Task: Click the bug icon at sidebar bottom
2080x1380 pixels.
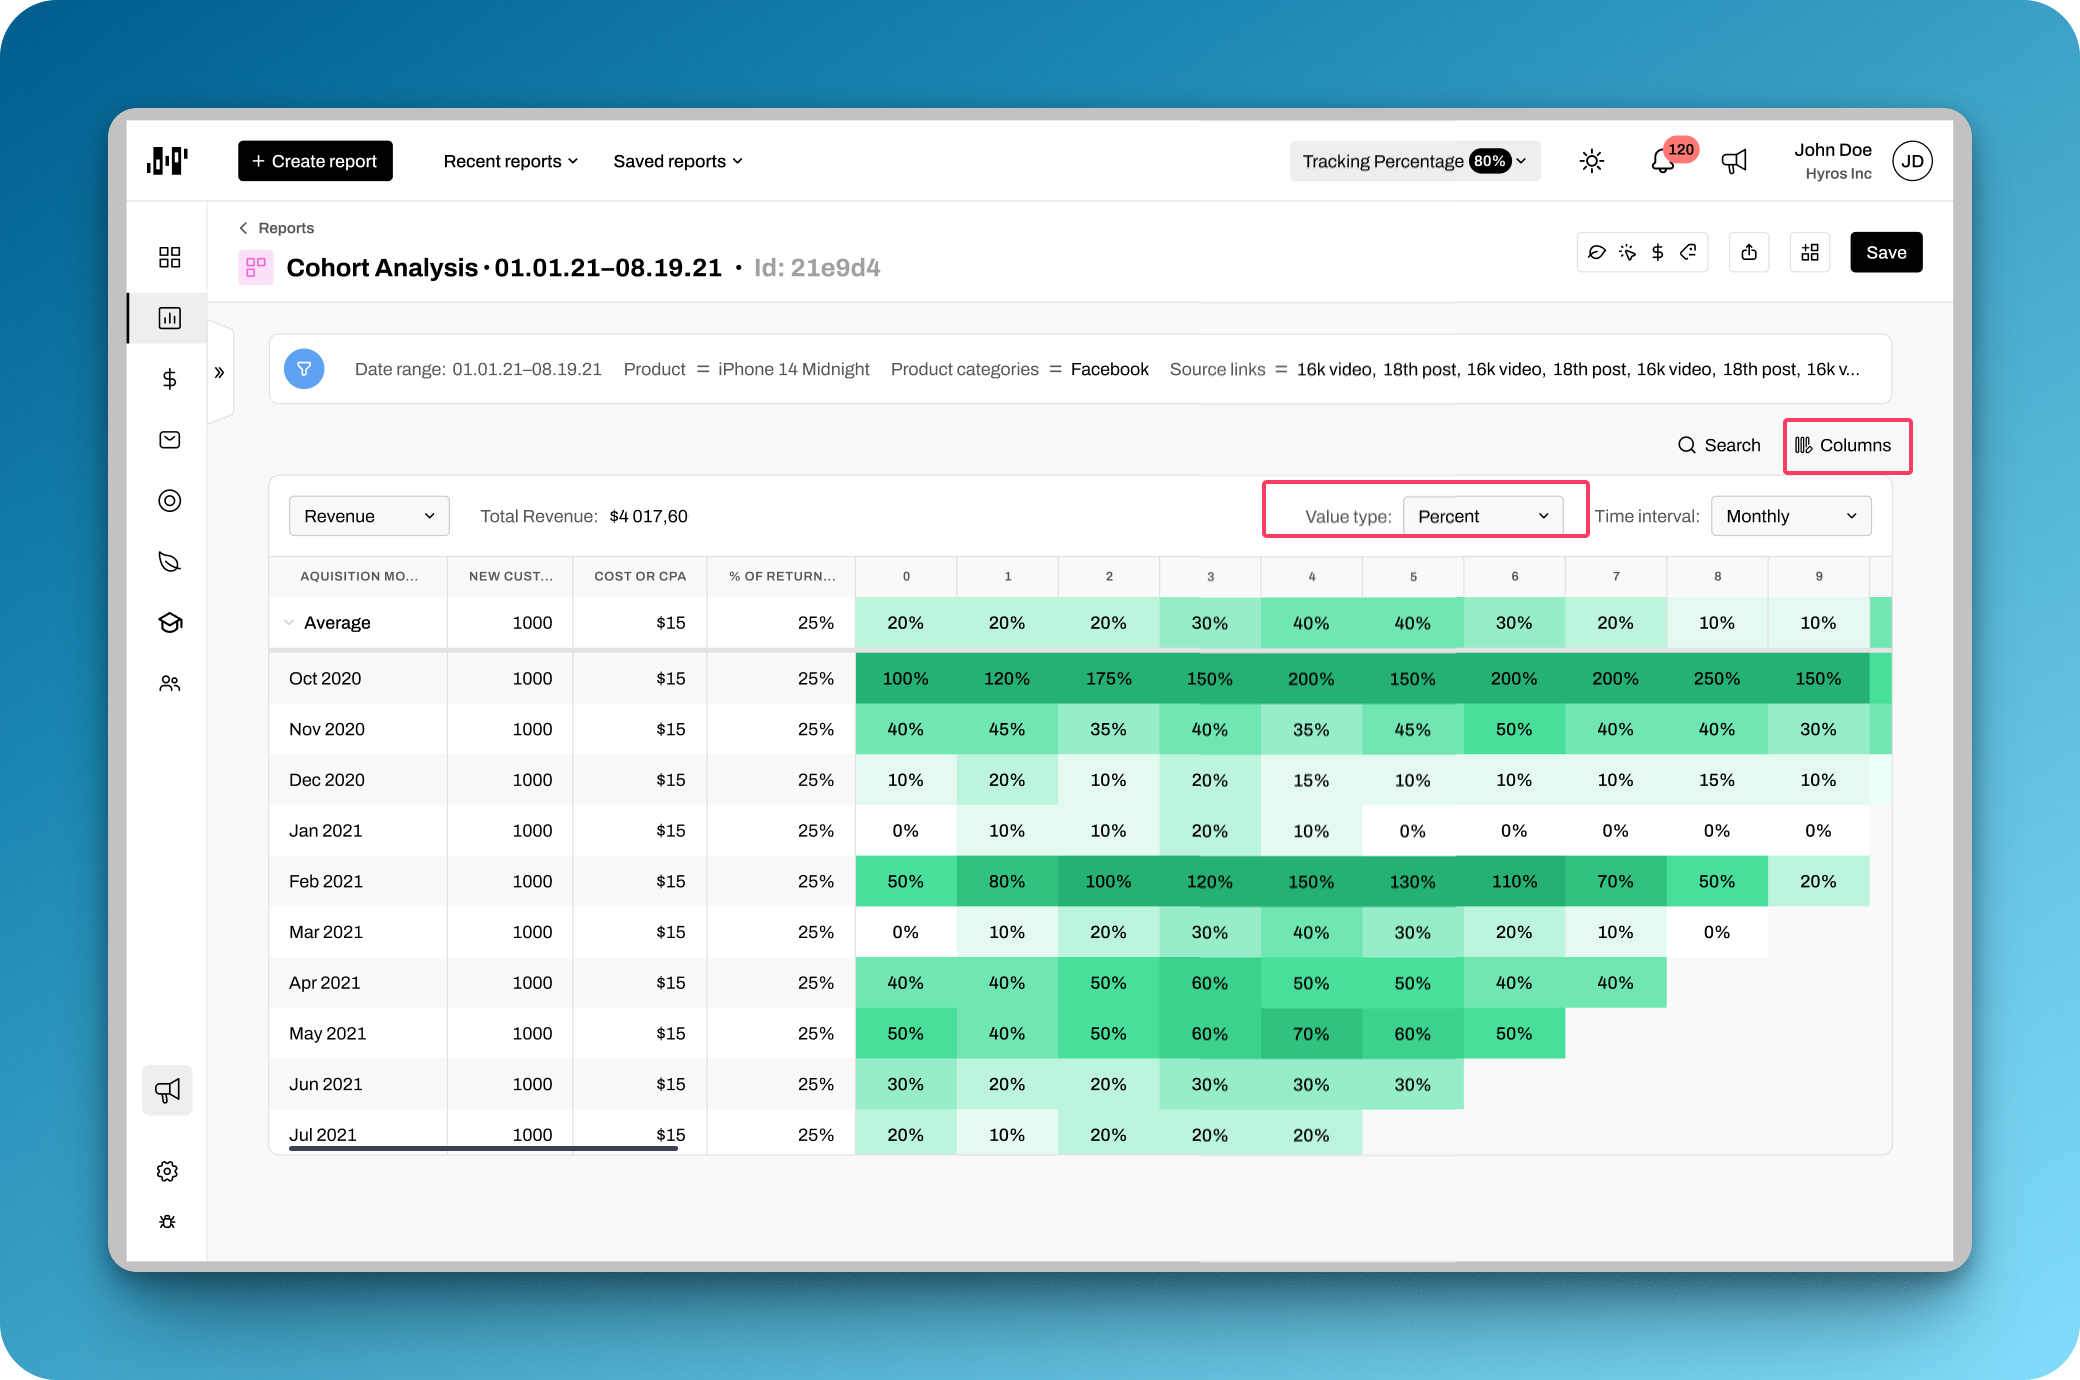Action: [x=167, y=1222]
